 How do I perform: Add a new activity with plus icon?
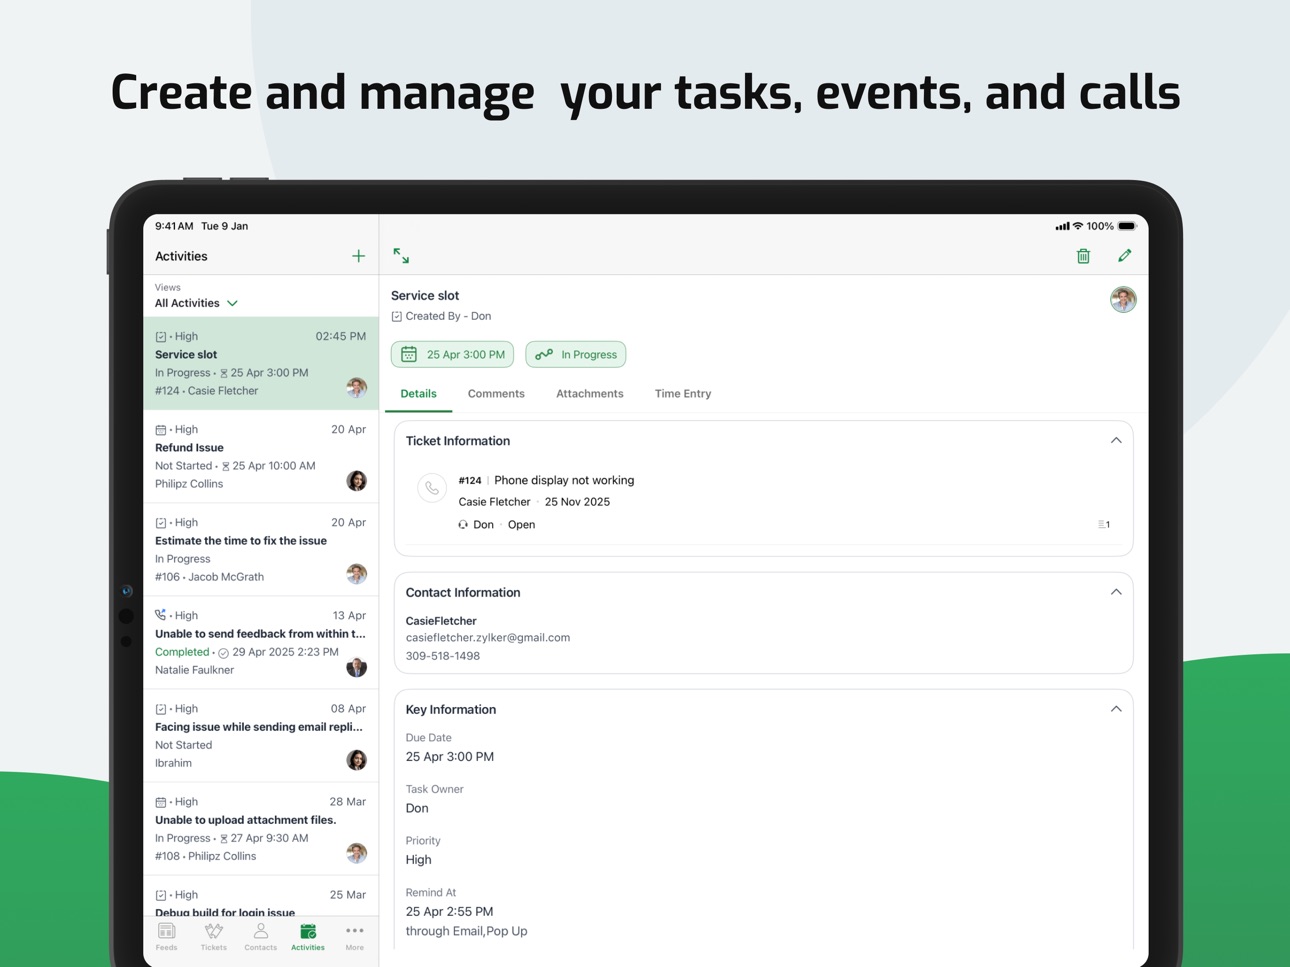pos(358,256)
